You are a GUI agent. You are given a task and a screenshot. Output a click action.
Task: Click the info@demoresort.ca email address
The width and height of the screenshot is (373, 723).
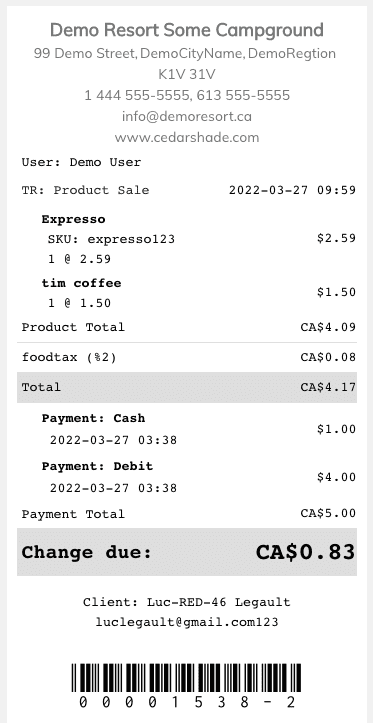pos(187,117)
